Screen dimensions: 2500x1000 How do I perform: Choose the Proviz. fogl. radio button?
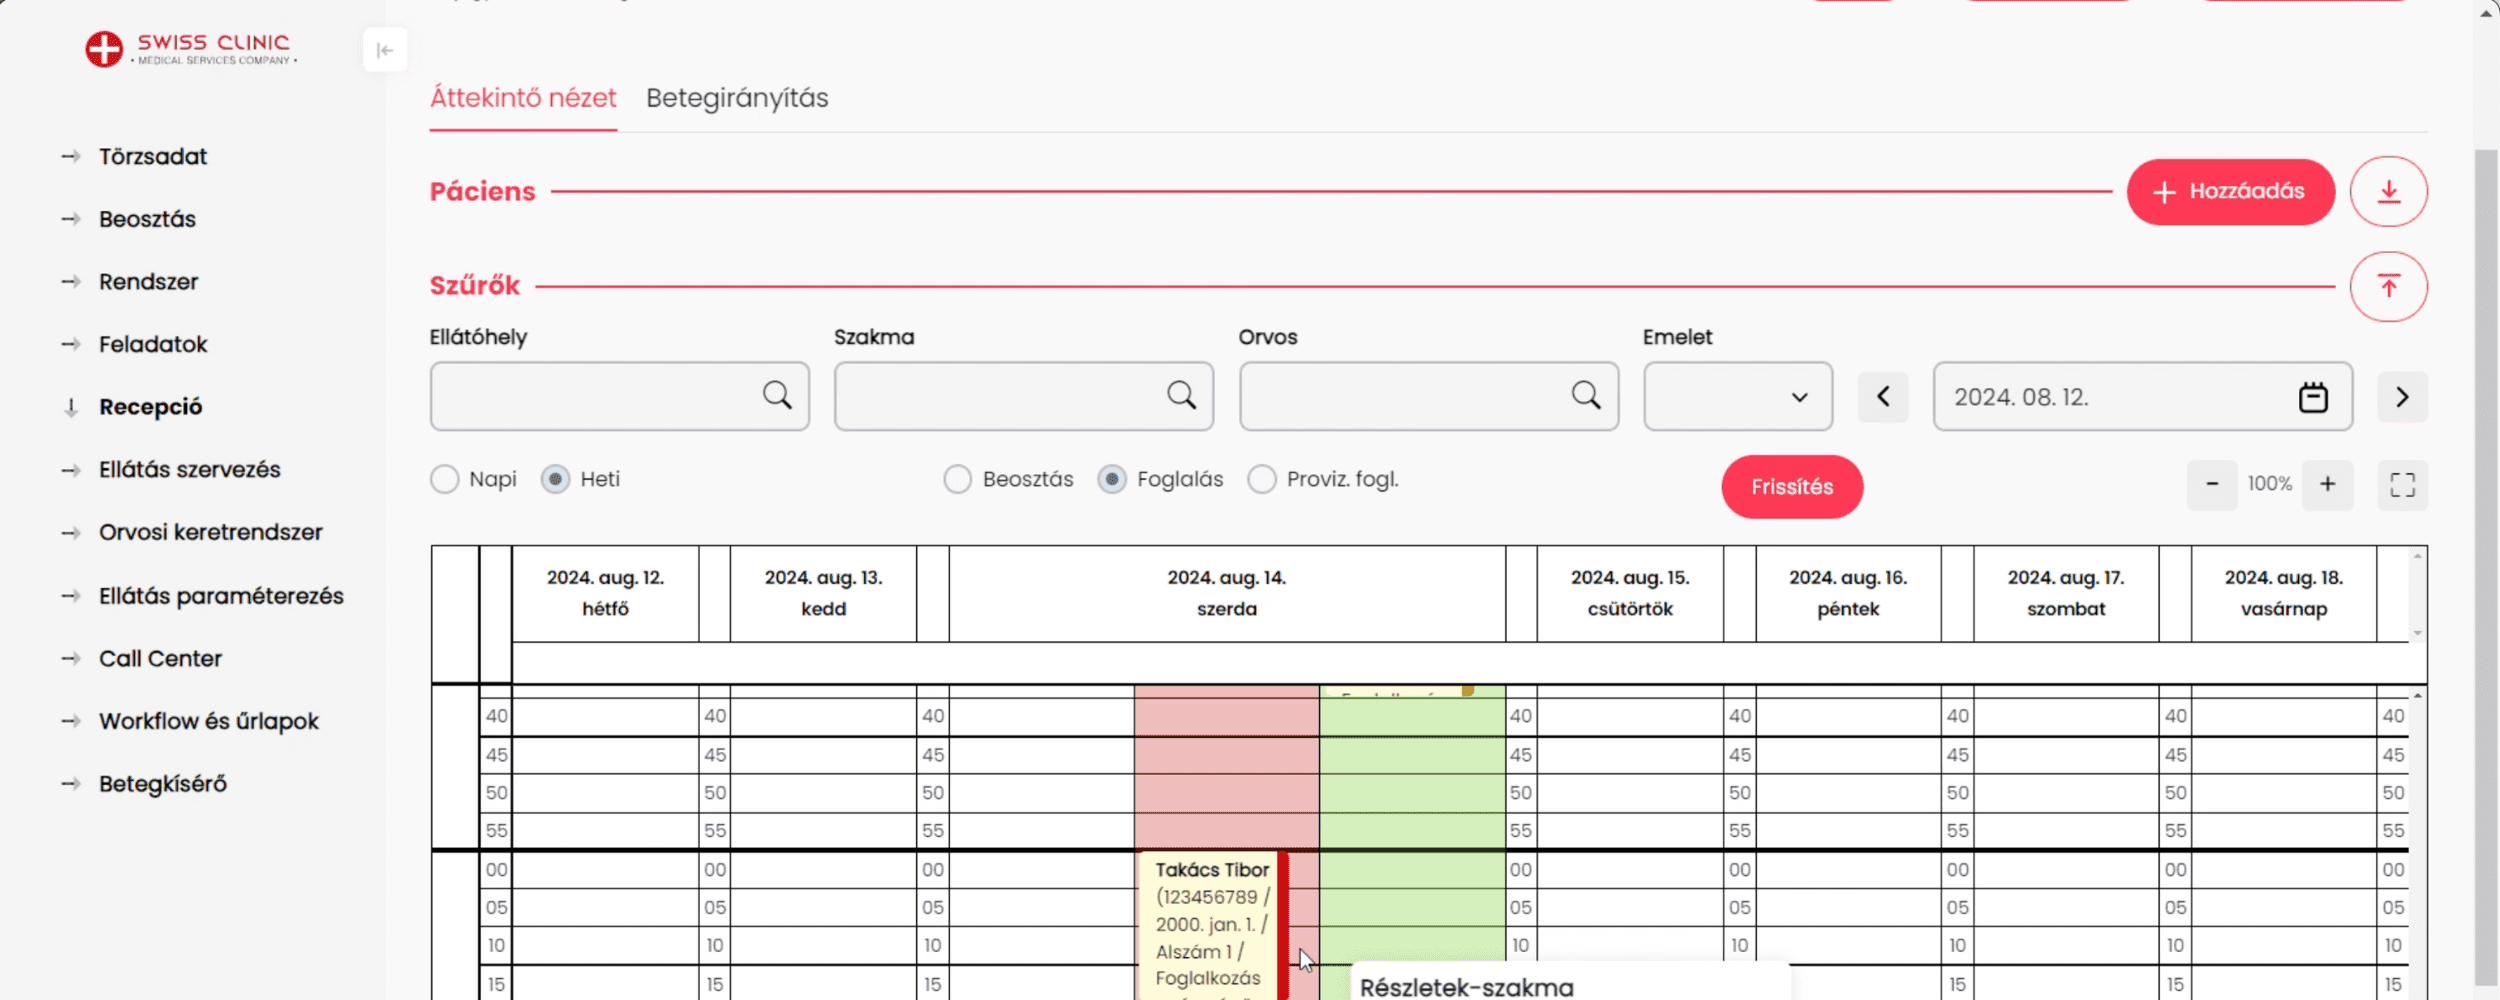[1262, 479]
